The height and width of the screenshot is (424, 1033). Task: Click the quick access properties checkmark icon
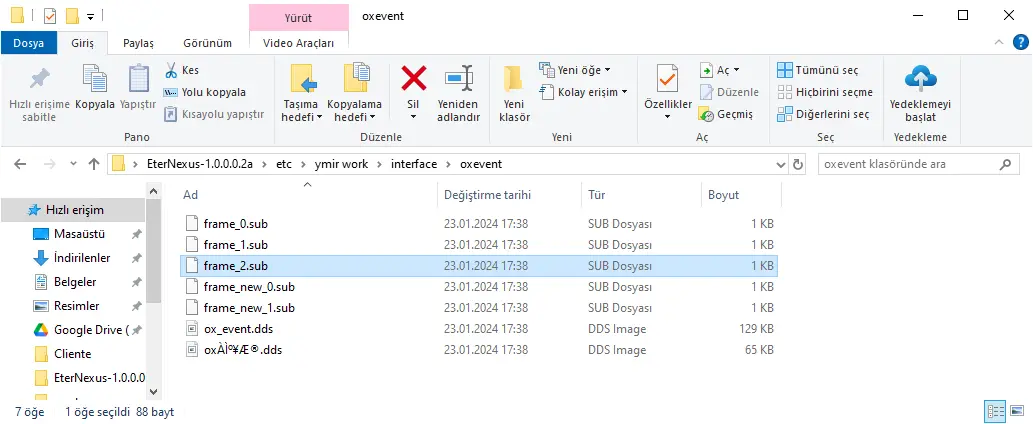(50, 14)
